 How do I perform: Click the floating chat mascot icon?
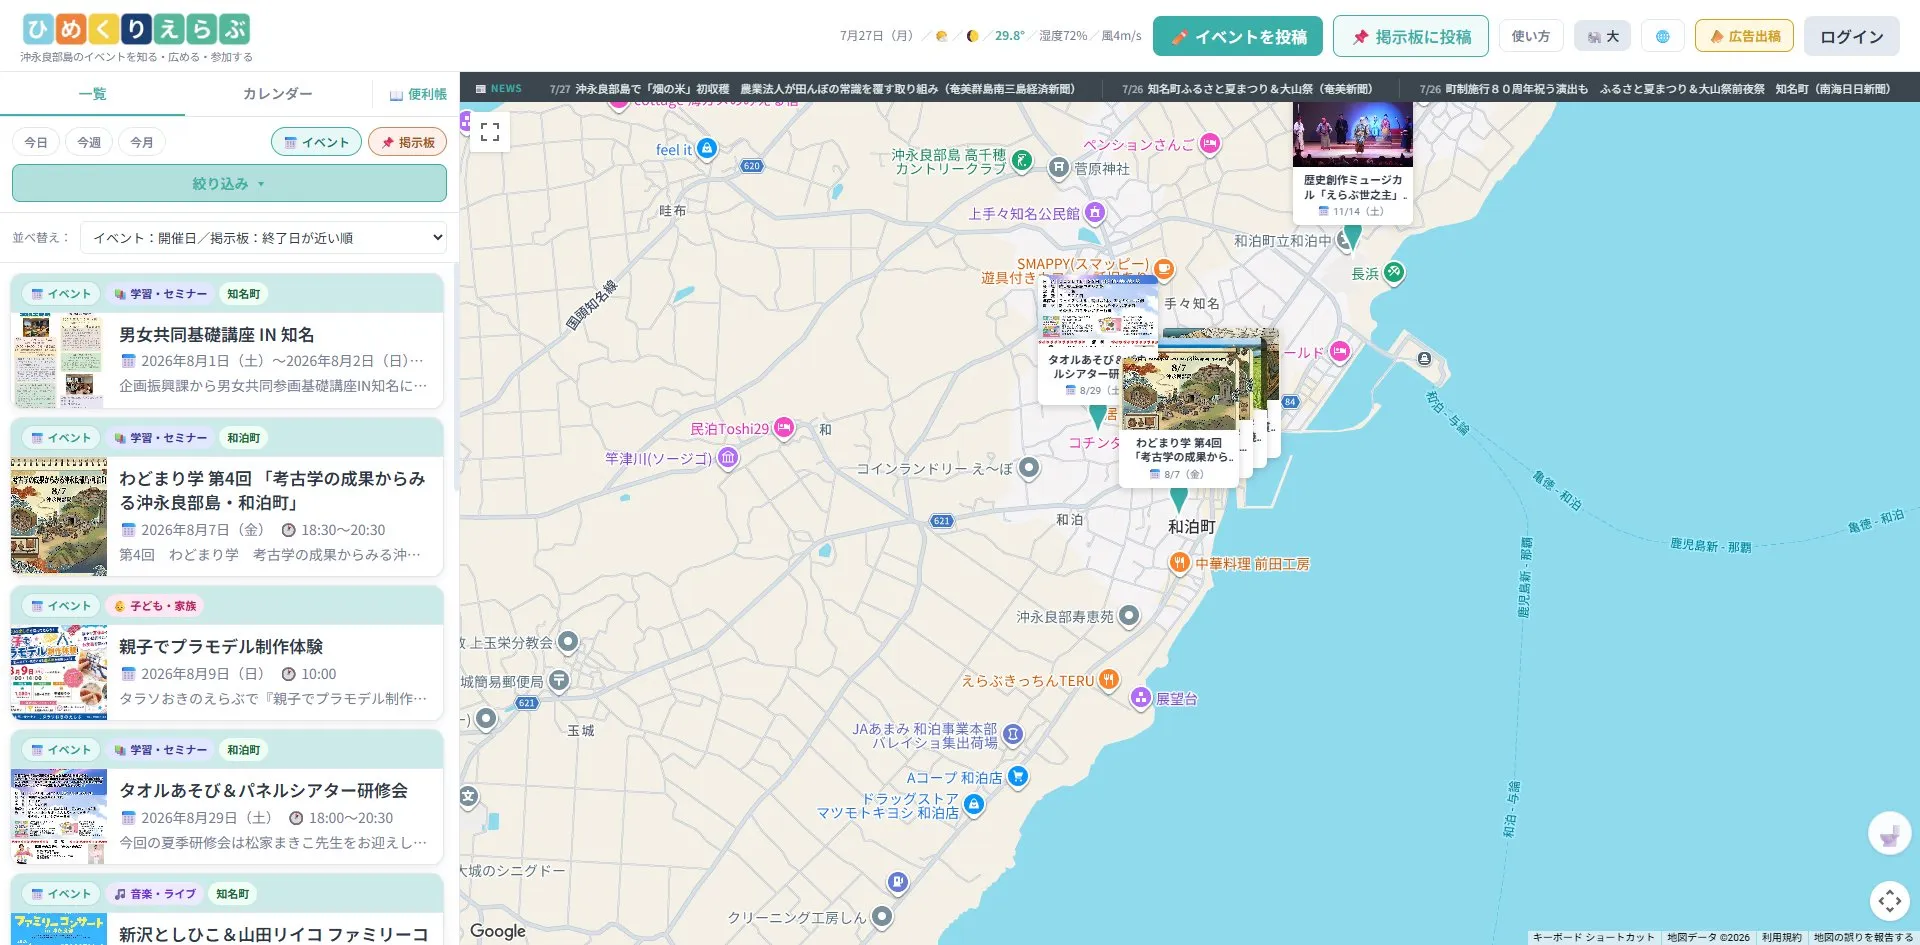point(1889,834)
